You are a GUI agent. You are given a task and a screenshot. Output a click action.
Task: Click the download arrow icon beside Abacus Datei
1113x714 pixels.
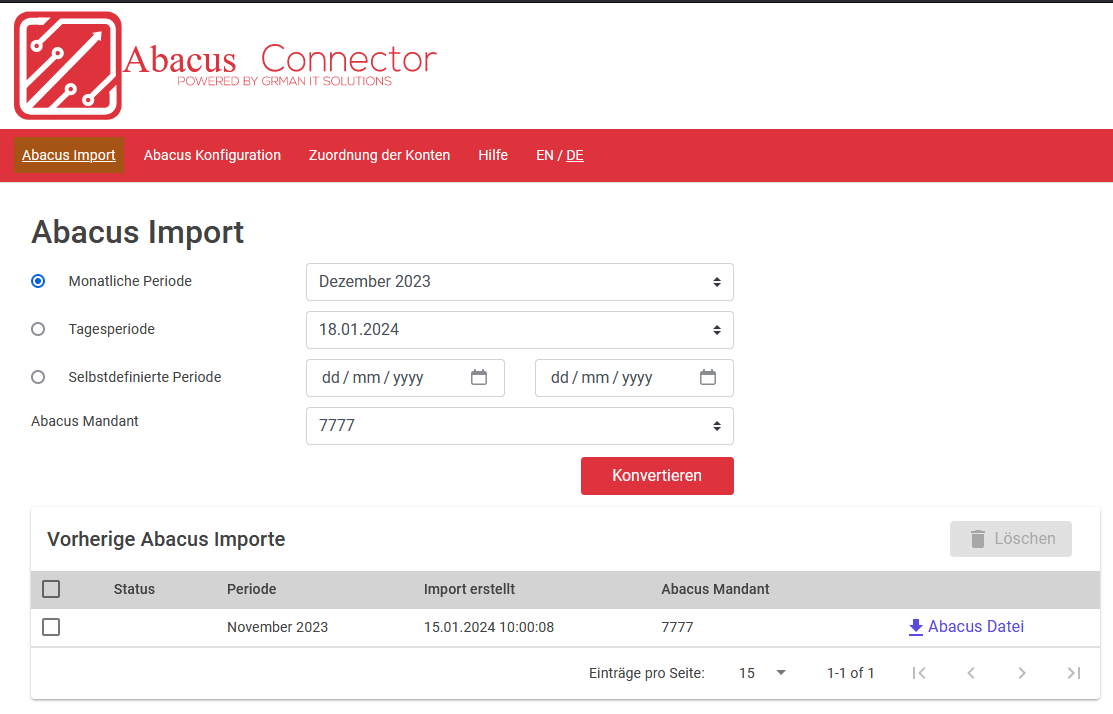coord(916,627)
